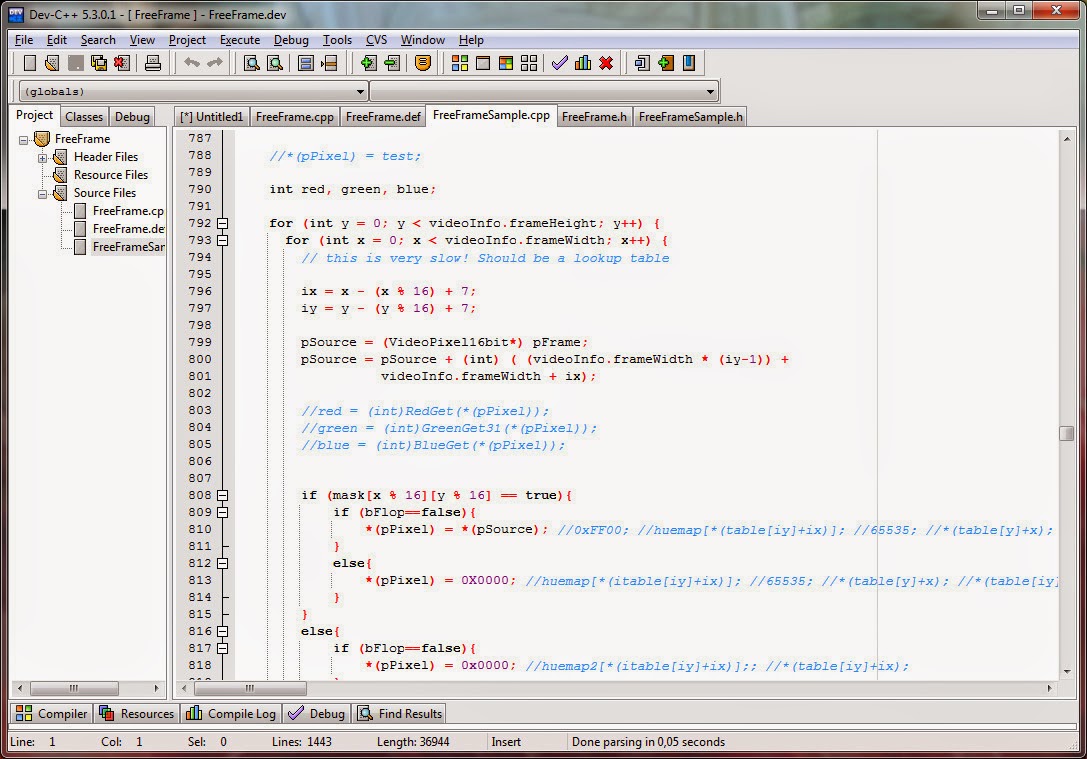Compile the project with the checkmark icon
The height and width of the screenshot is (759, 1087).
559,62
